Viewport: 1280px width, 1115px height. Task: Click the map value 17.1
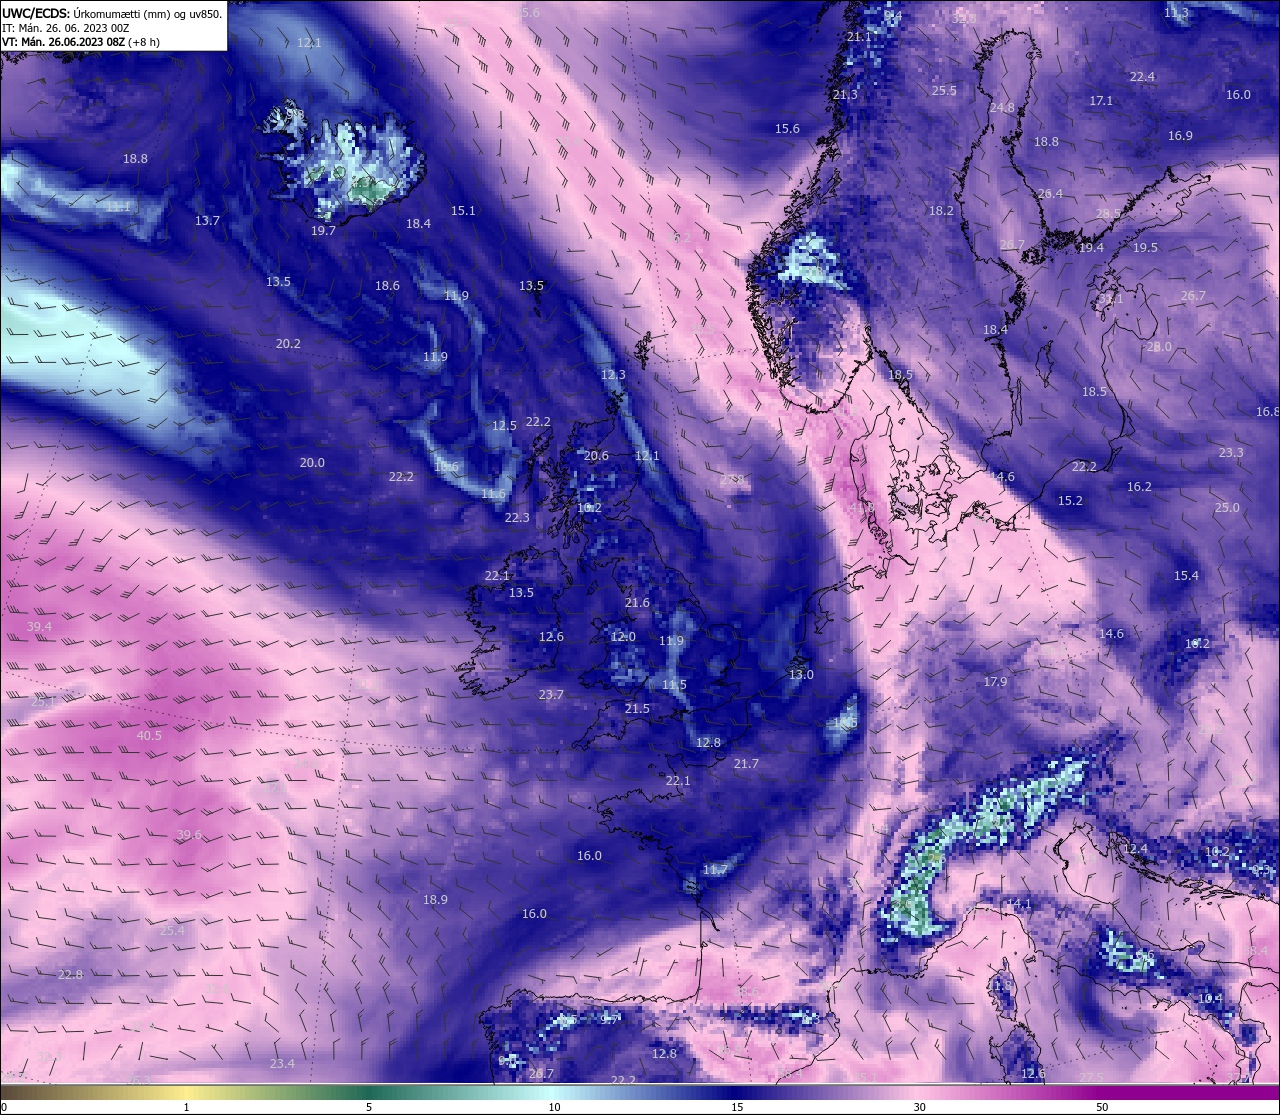coord(1101,100)
